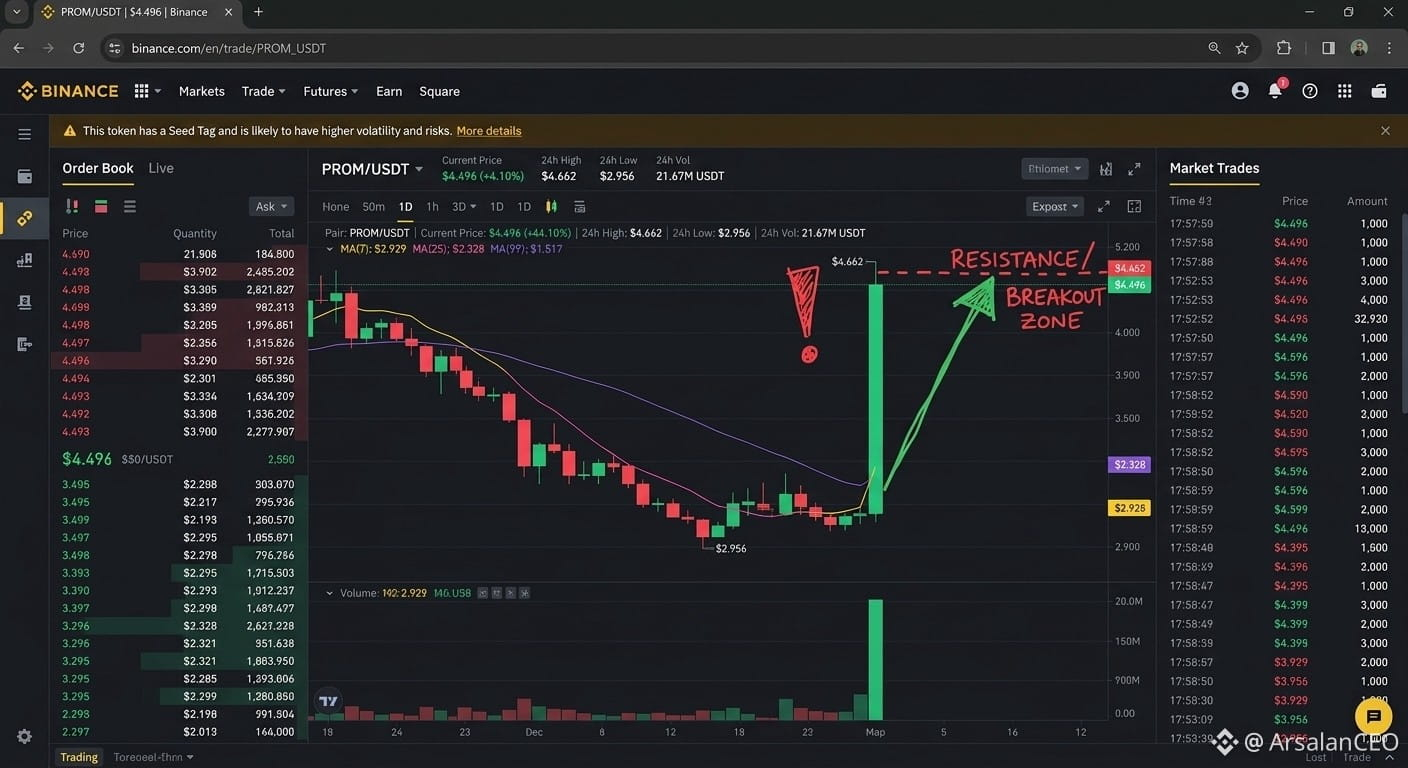
Task: Open the yellow chat support bubble
Action: pyautogui.click(x=1374, y=716)
